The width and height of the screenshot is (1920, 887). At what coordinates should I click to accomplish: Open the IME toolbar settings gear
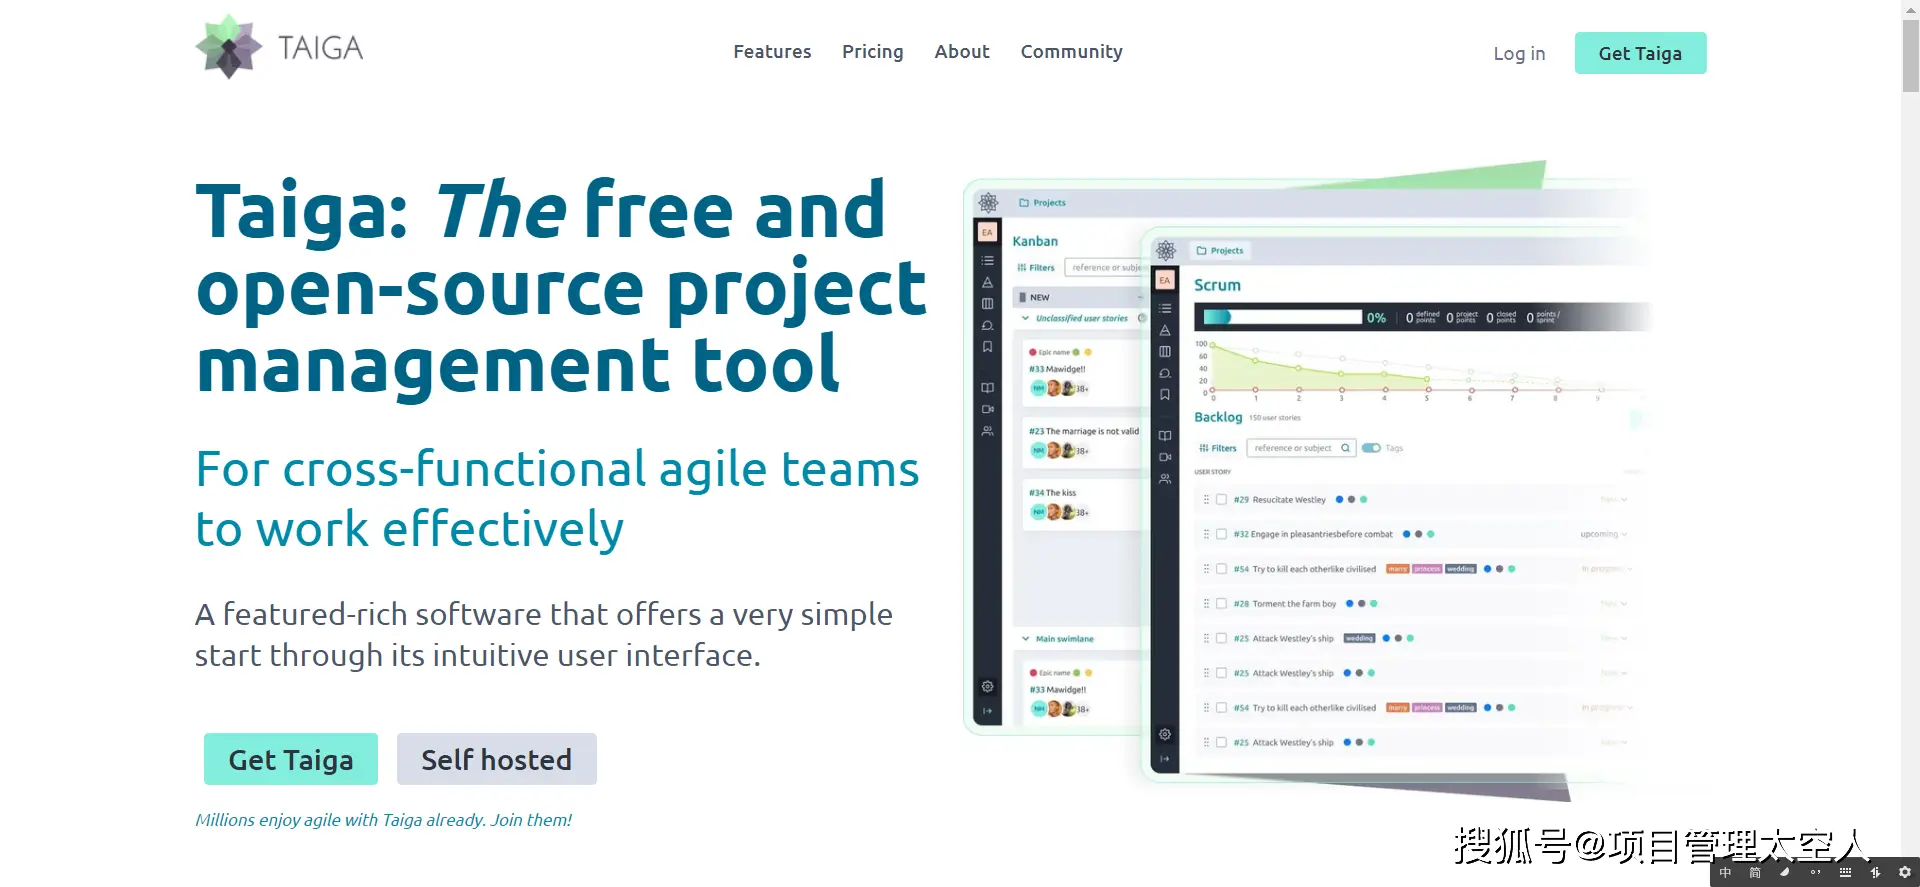point(1904,872)
